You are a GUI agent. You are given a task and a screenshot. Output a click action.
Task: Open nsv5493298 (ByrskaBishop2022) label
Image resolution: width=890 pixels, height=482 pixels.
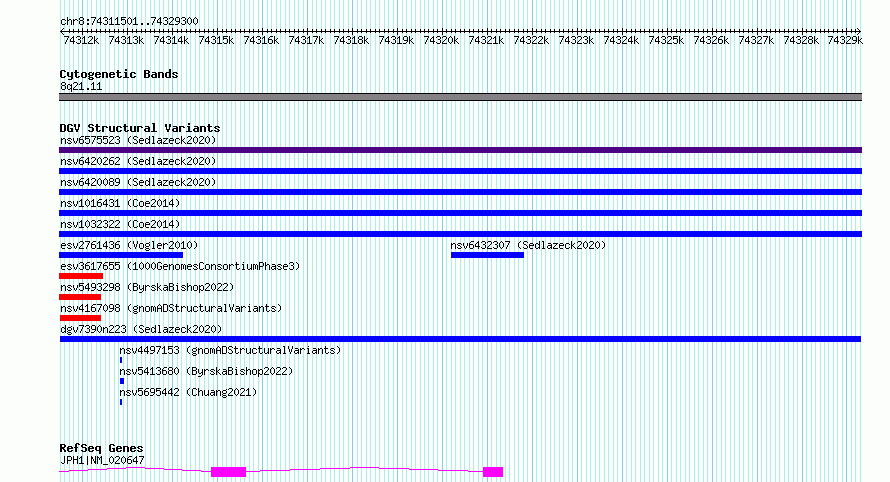tap(147, 287)
